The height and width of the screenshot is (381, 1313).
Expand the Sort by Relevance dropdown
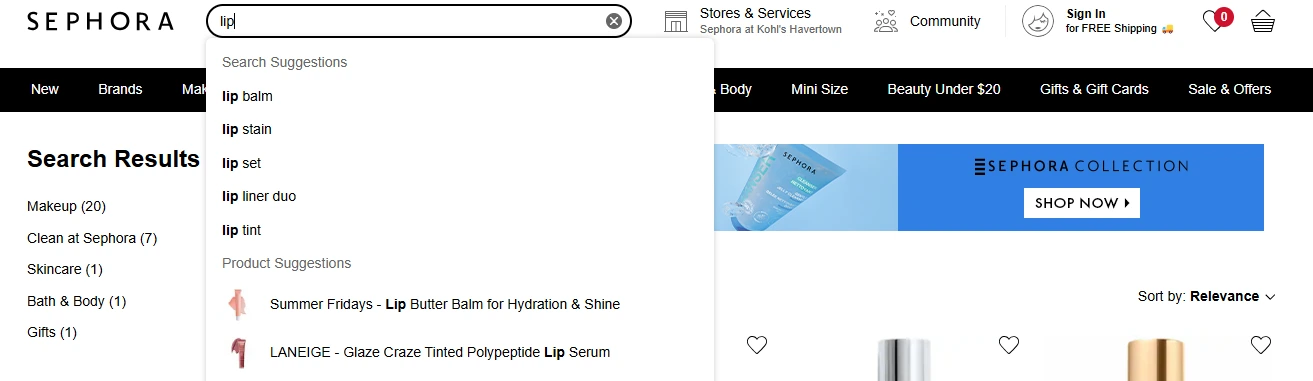tap(1207, 296)
